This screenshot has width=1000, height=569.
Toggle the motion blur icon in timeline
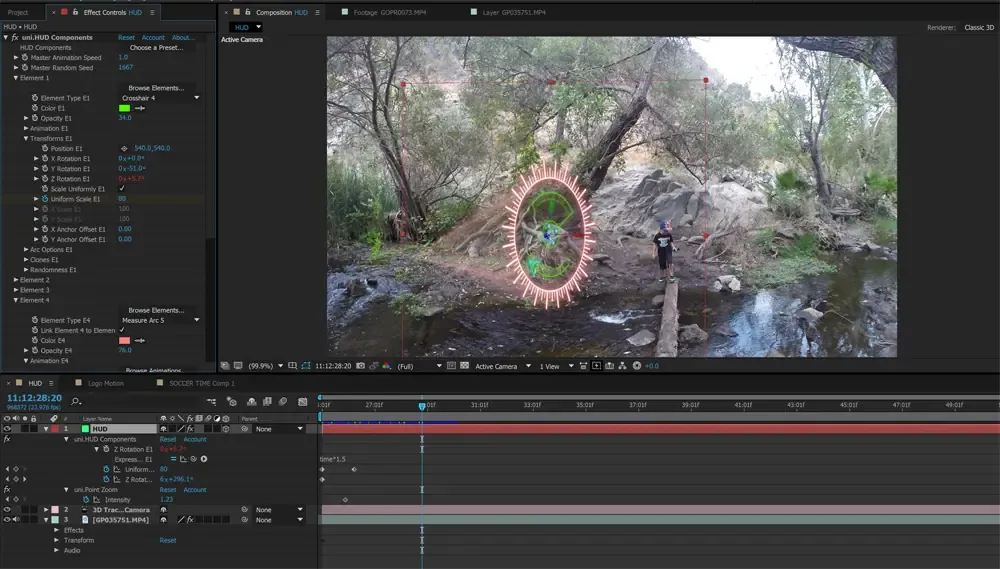(x=283, y=401)
